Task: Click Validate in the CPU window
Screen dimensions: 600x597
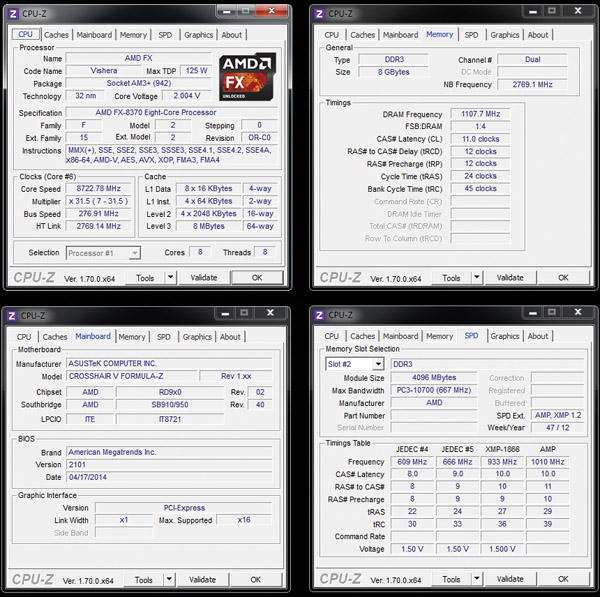Action: (204, 278)
